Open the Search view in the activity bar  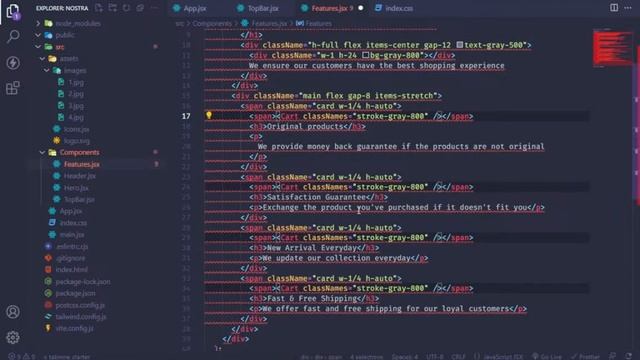coord(13,37)
